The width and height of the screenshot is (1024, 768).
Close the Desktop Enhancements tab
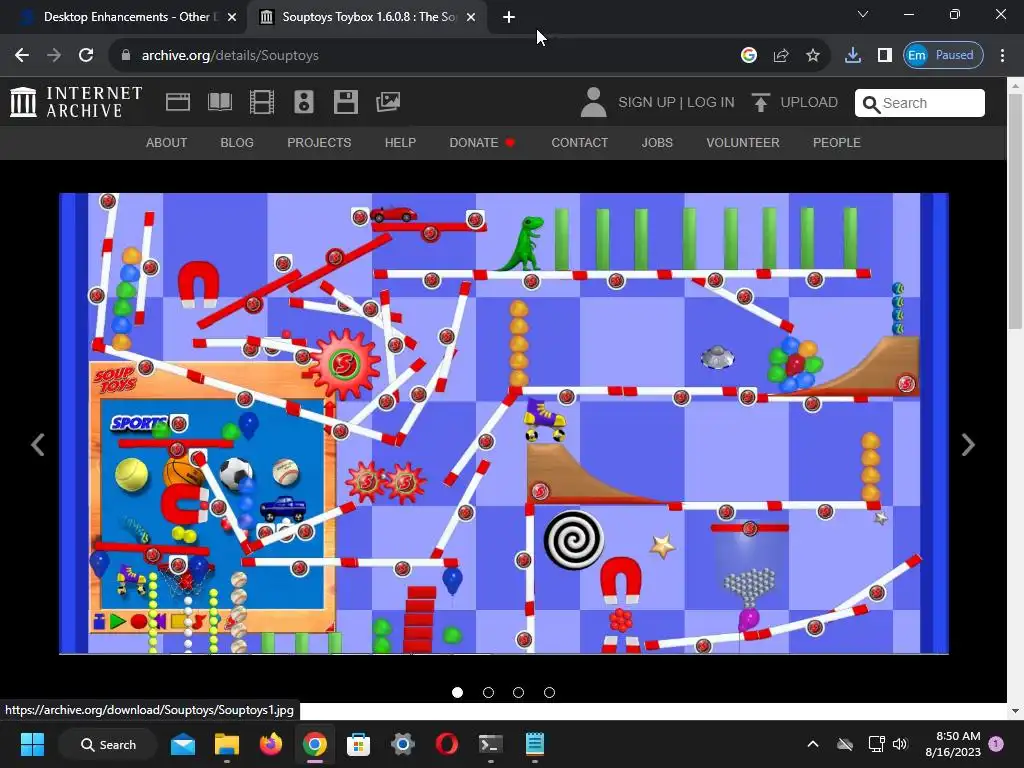231,17
